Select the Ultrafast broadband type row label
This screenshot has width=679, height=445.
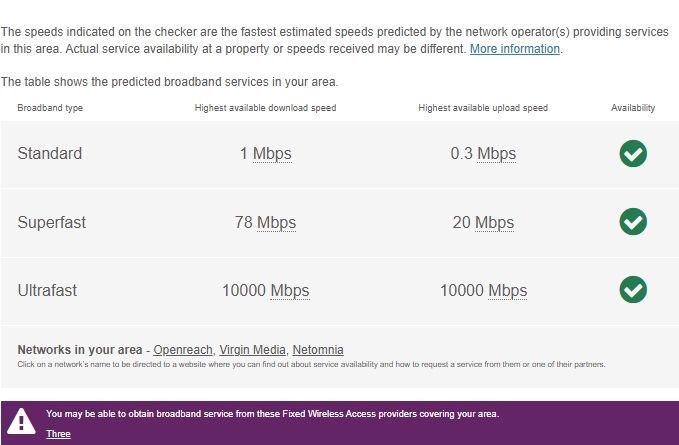tap(47, 291)
